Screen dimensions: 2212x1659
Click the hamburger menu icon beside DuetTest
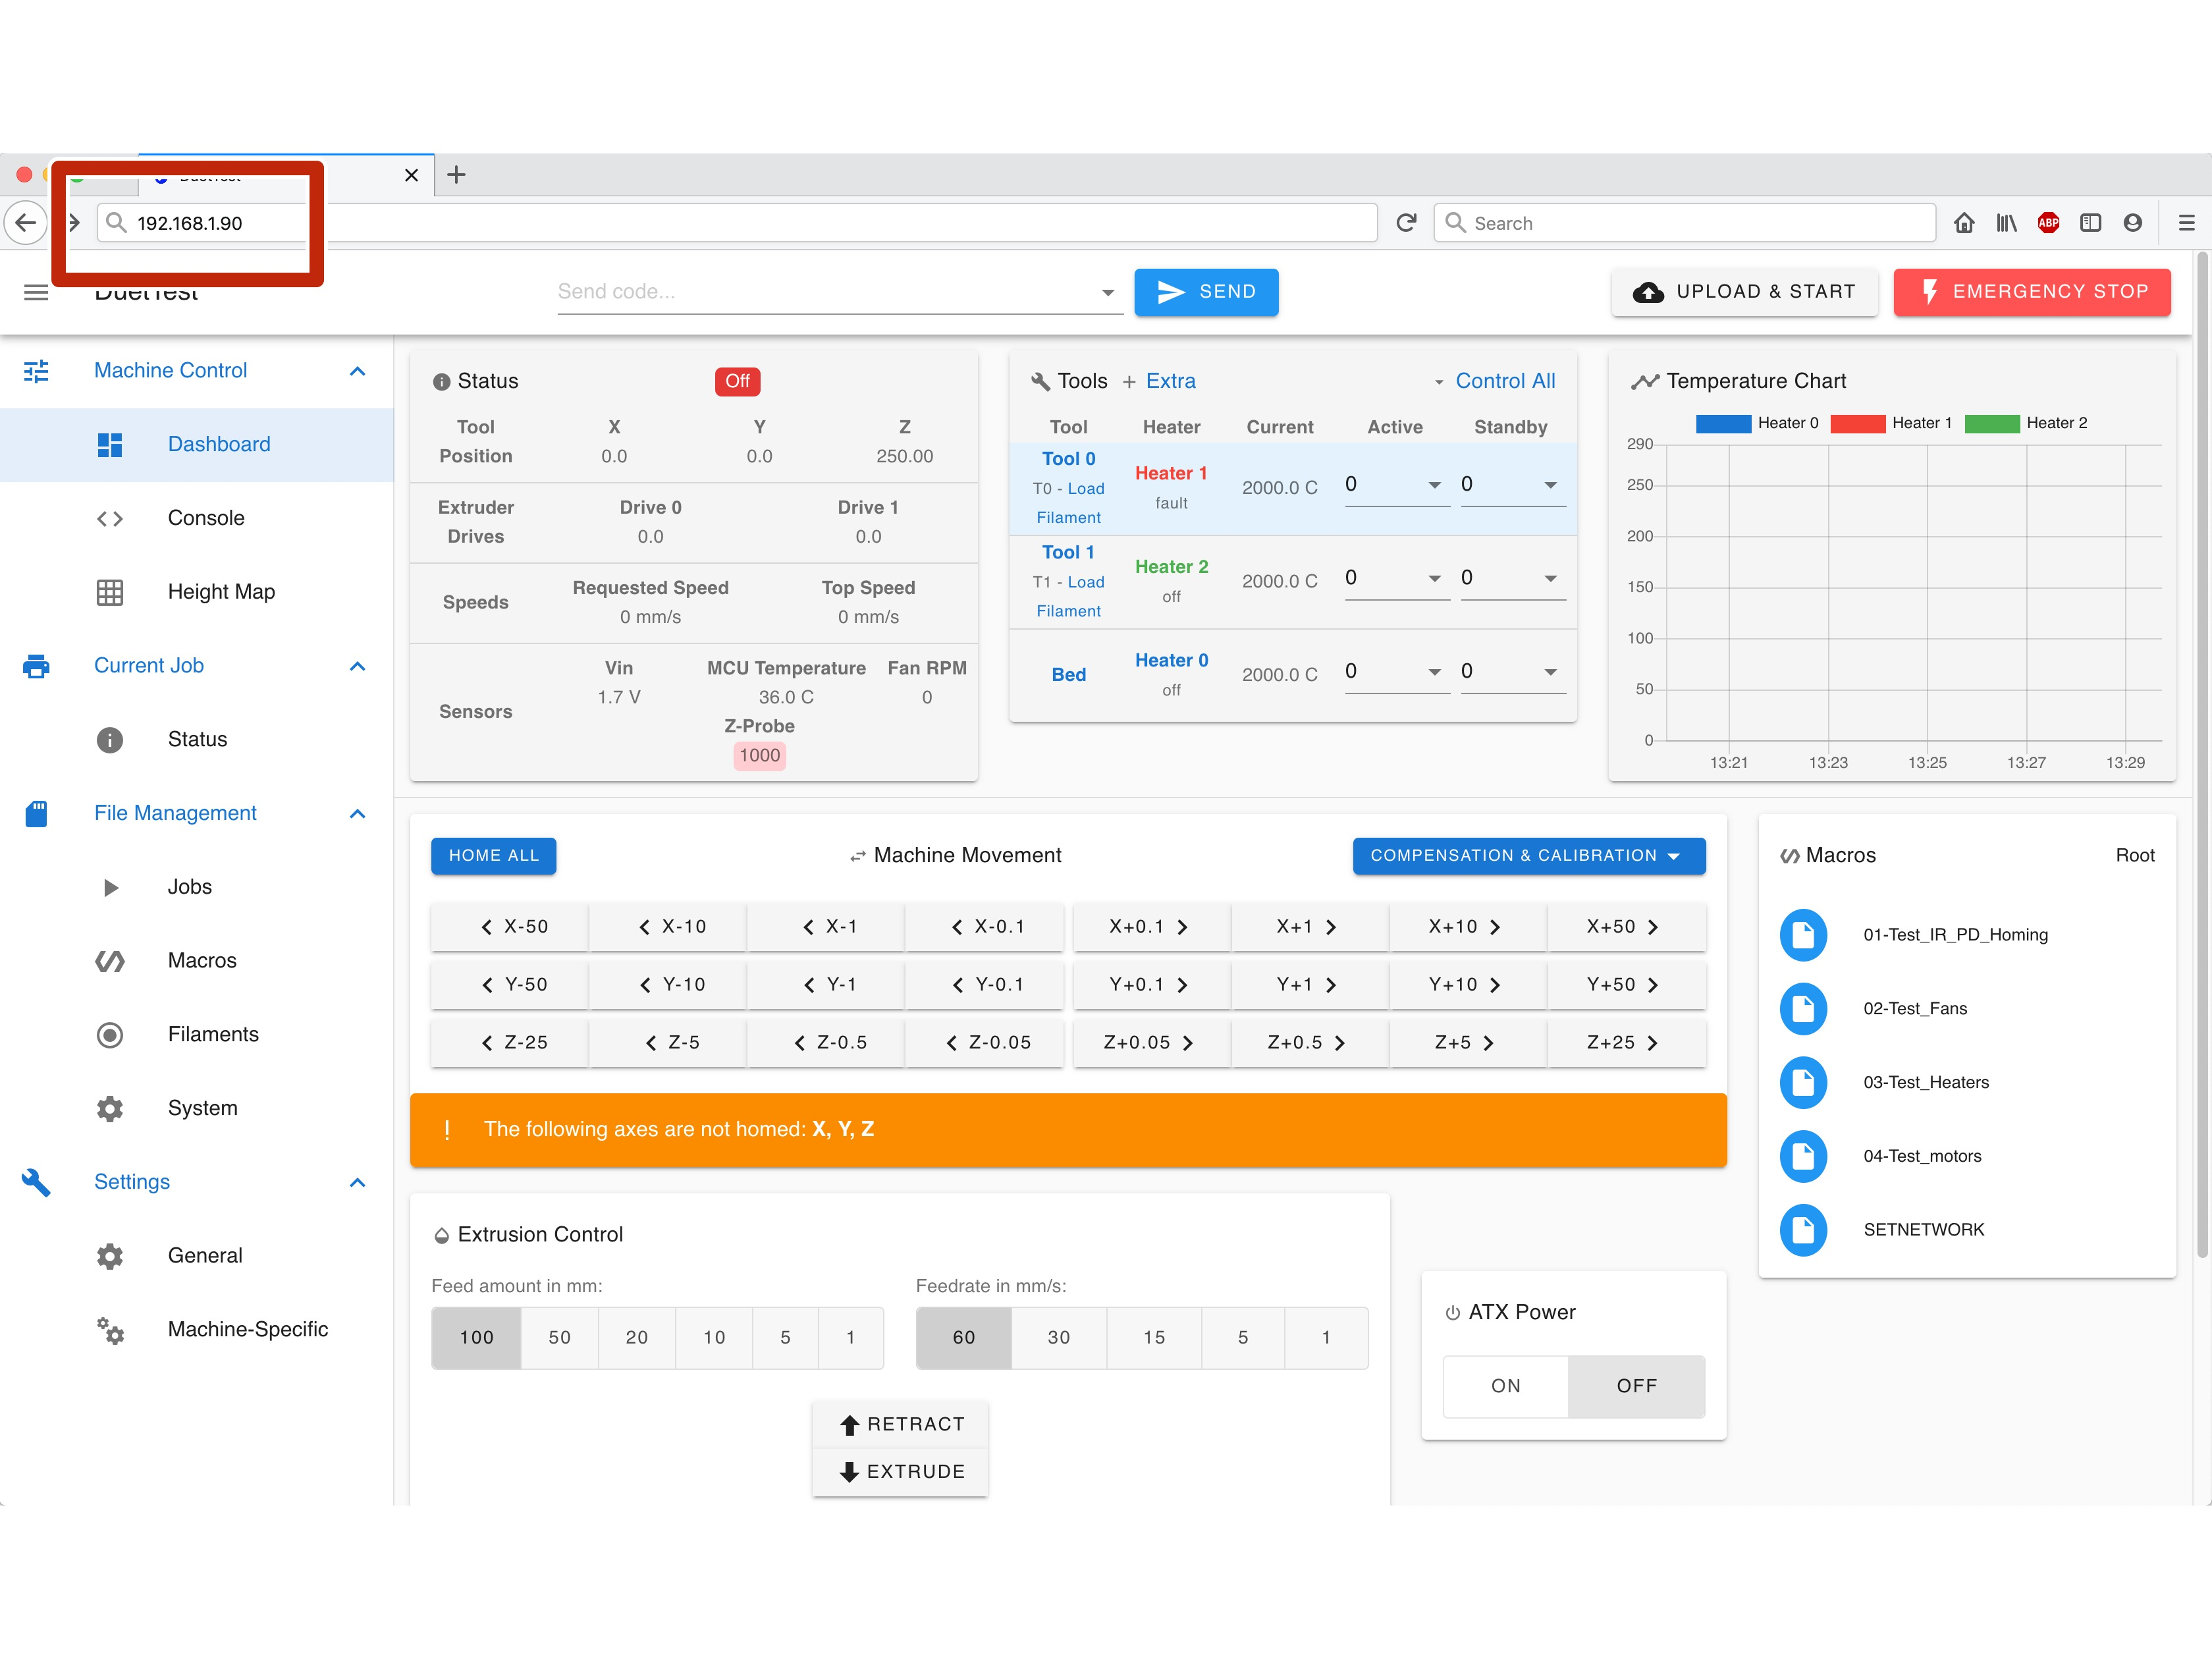[36, 292]
